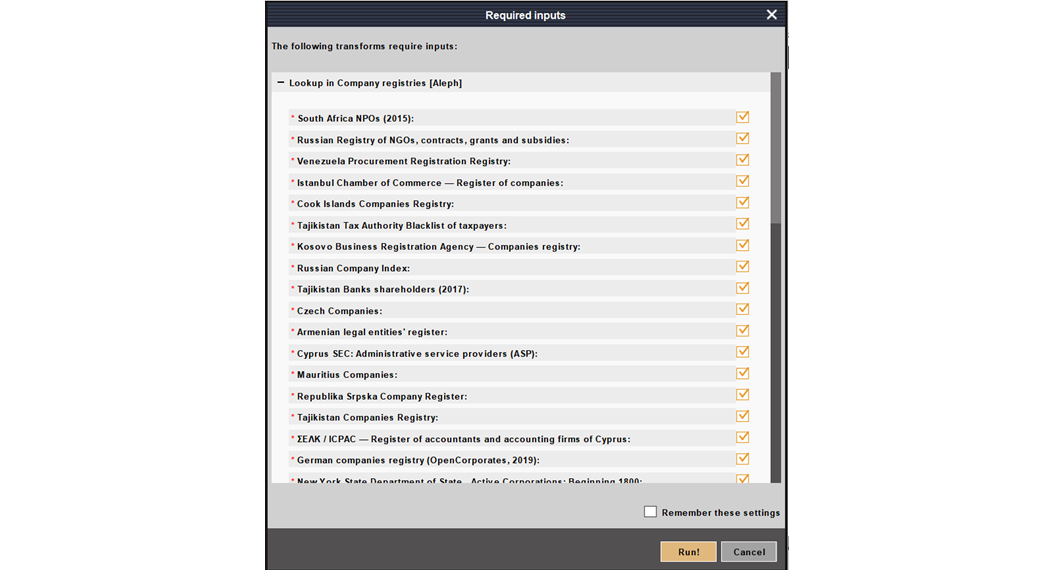Toggle Istanbul Chamber of Commerce checkbox
This screenshot has height=570, width=1043.
742,181
